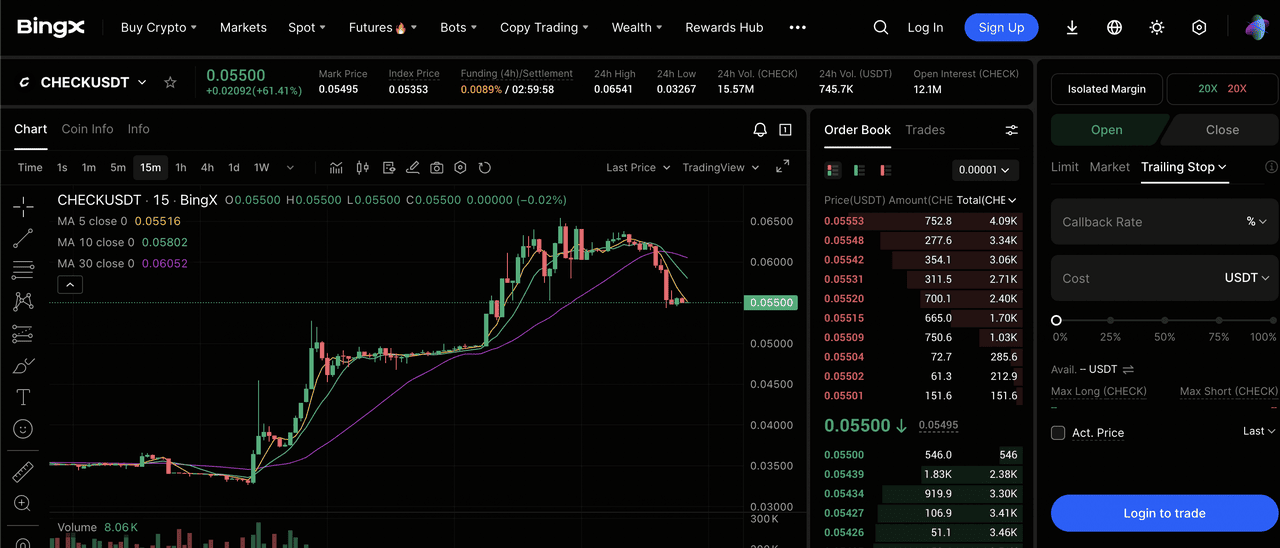Click the price alert bell icon

[x=760, y=130]
